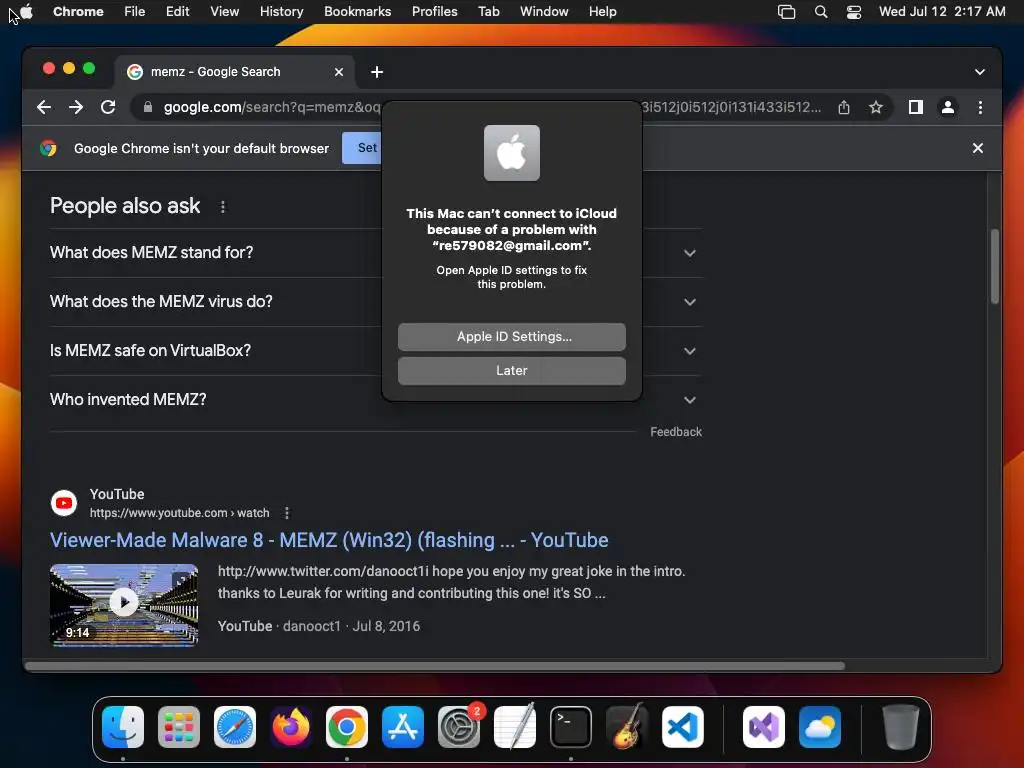Open System Settings with badge in dock
Image resolution: width=1024 pixels, height=768 pixels.
pos(459,727)
